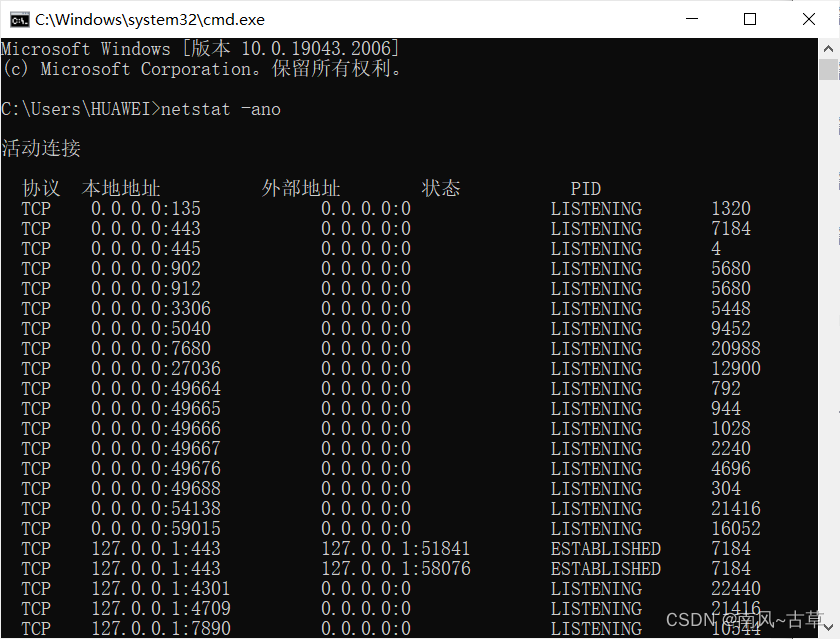Click the 状态 column header
This screenshot has width=840, height=639.
(x=441, y=189)
